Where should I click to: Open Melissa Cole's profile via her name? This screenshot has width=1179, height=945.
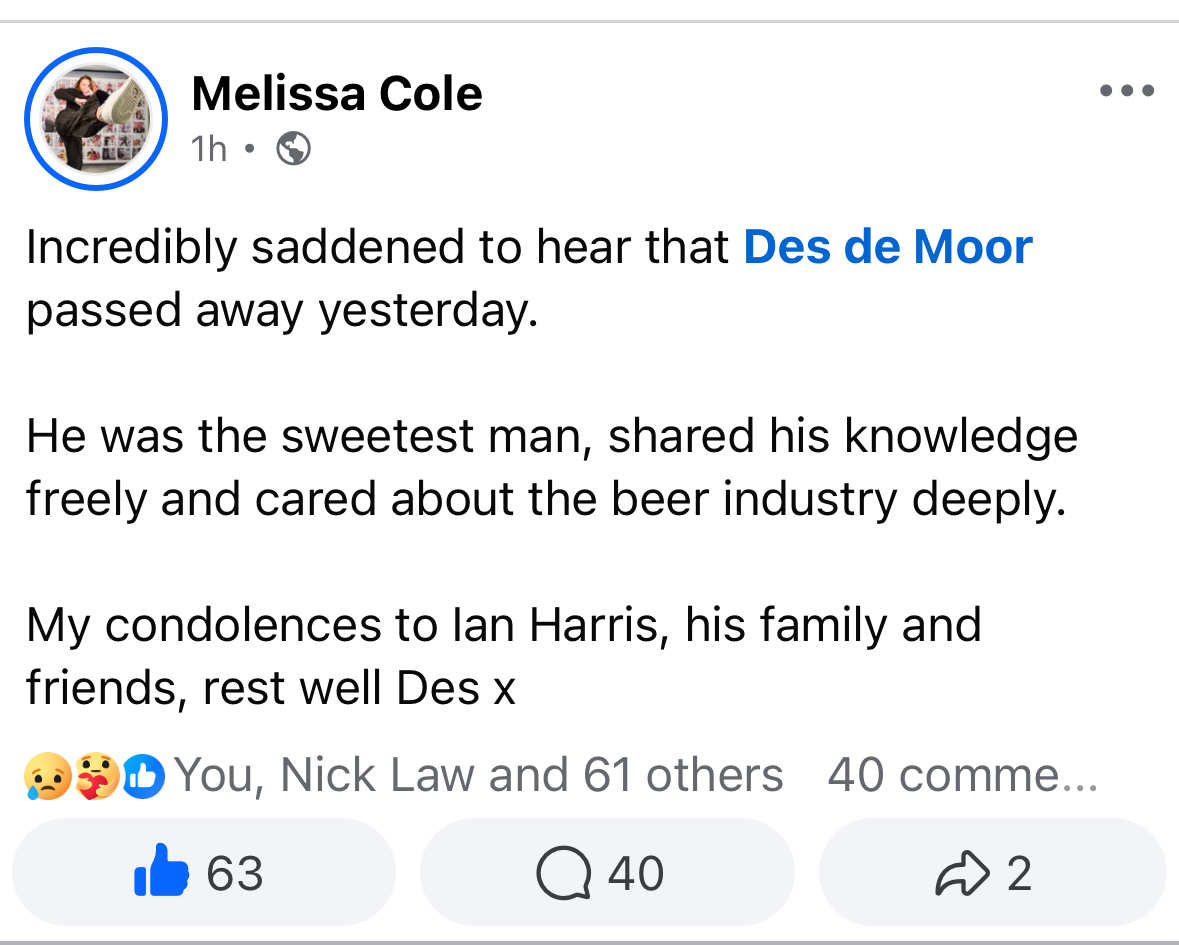tap(336, 94)
